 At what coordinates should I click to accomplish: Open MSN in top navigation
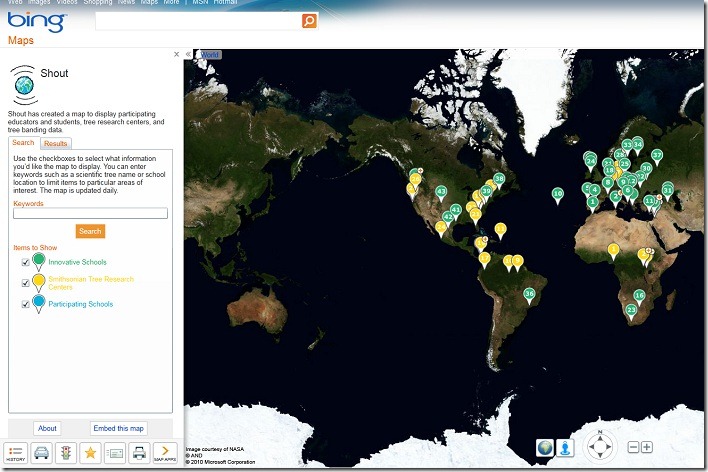[200, 2]
